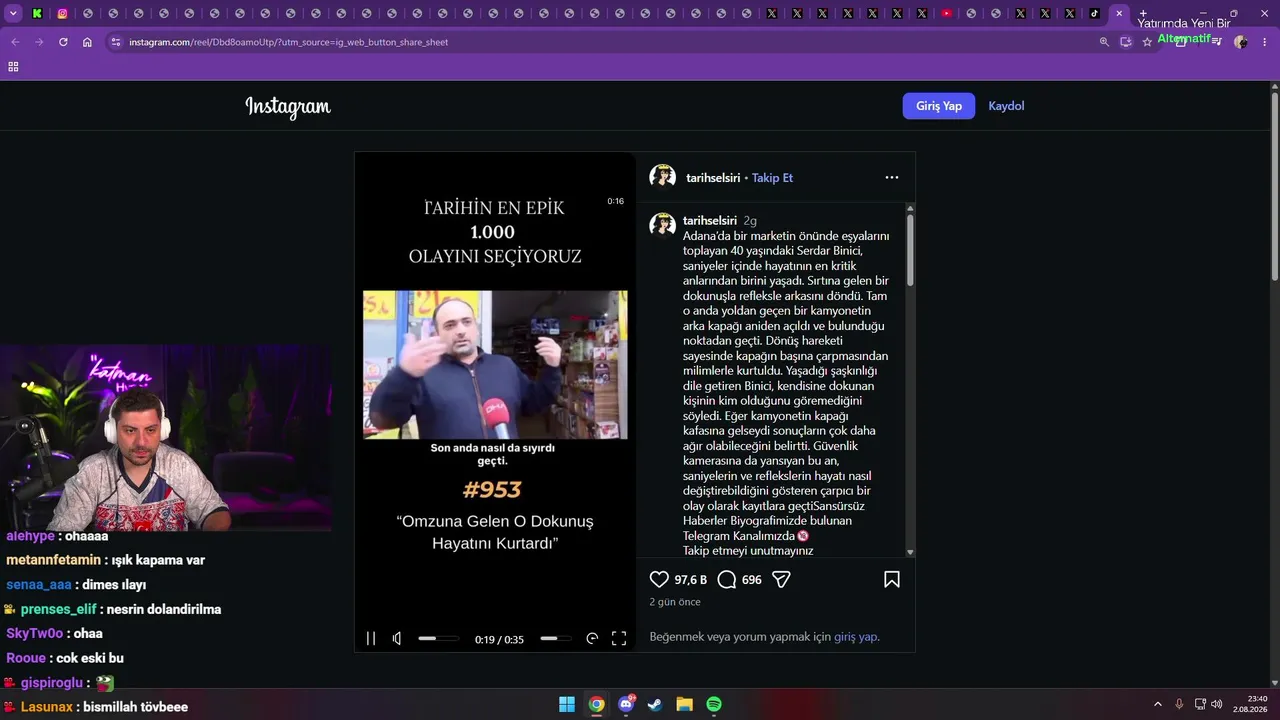Open a new browser tab

click(1143, 14)
